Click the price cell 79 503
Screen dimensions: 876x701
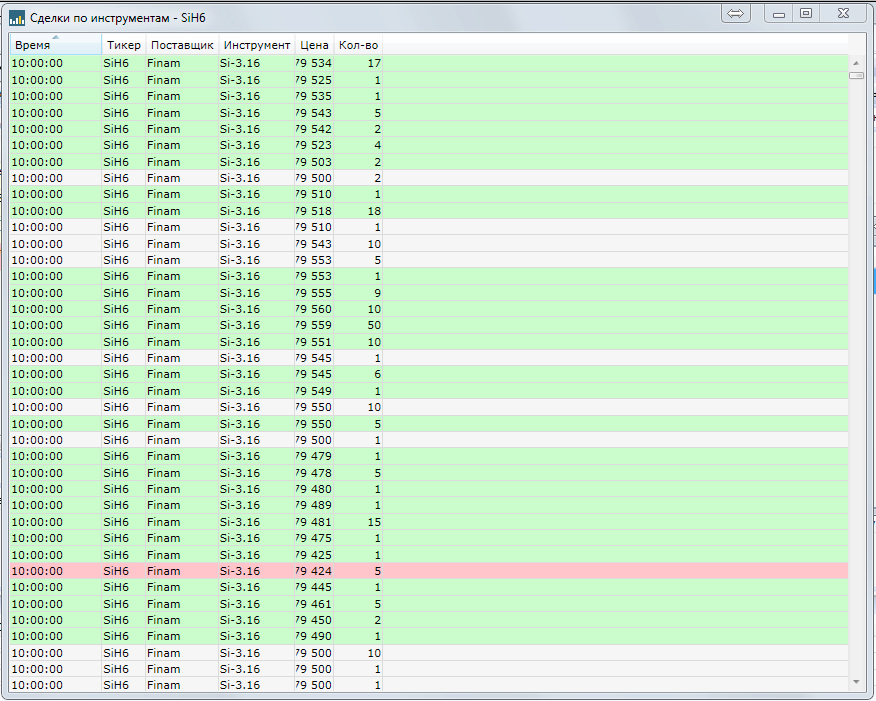(x=313, y=162)
